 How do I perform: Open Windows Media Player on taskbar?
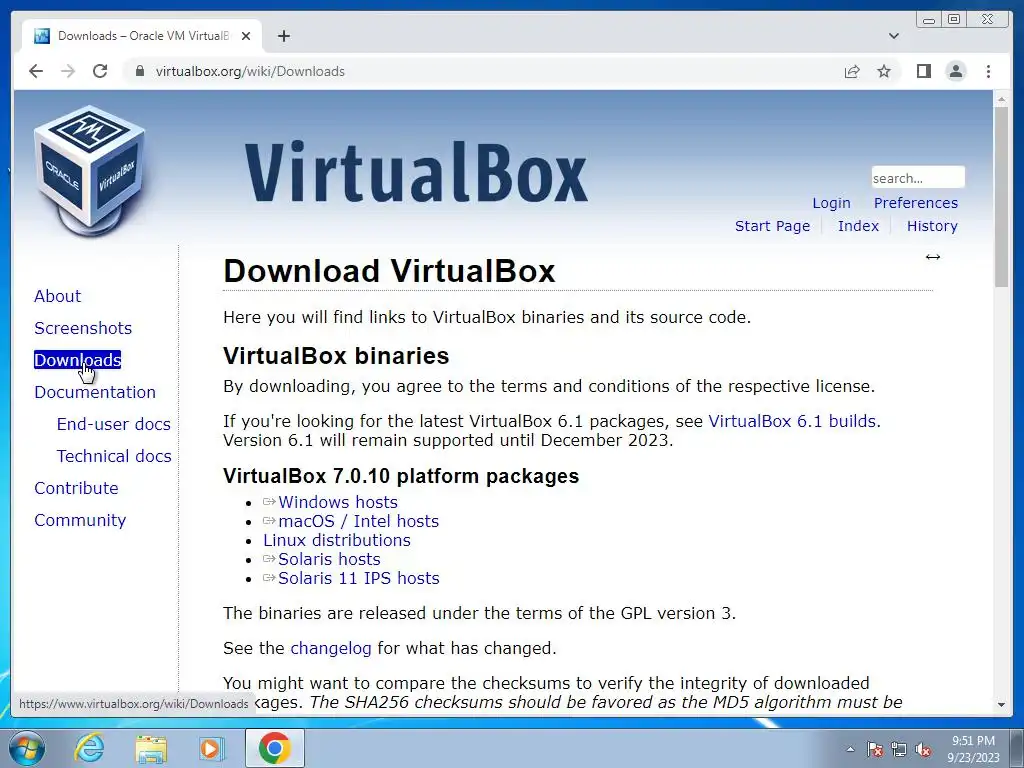(x=212, y=748)
